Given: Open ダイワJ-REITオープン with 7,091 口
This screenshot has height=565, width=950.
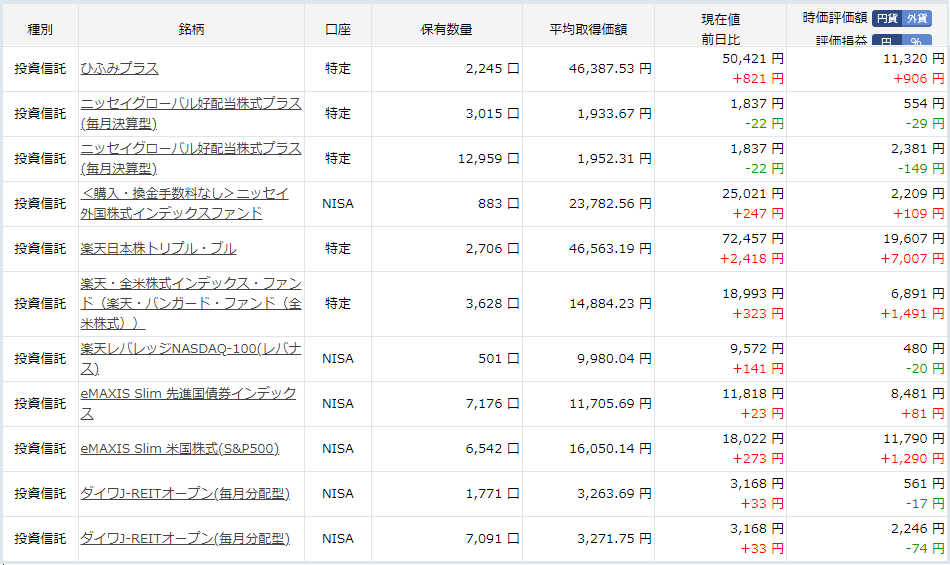Looking at the screenshot, I should (x=185, y=538).
